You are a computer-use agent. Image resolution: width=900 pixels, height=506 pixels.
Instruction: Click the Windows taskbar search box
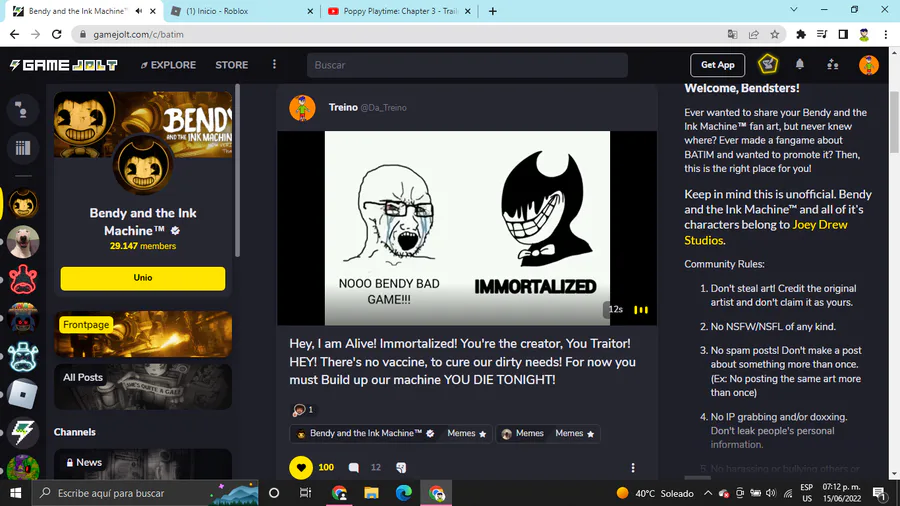click(145, 493)
